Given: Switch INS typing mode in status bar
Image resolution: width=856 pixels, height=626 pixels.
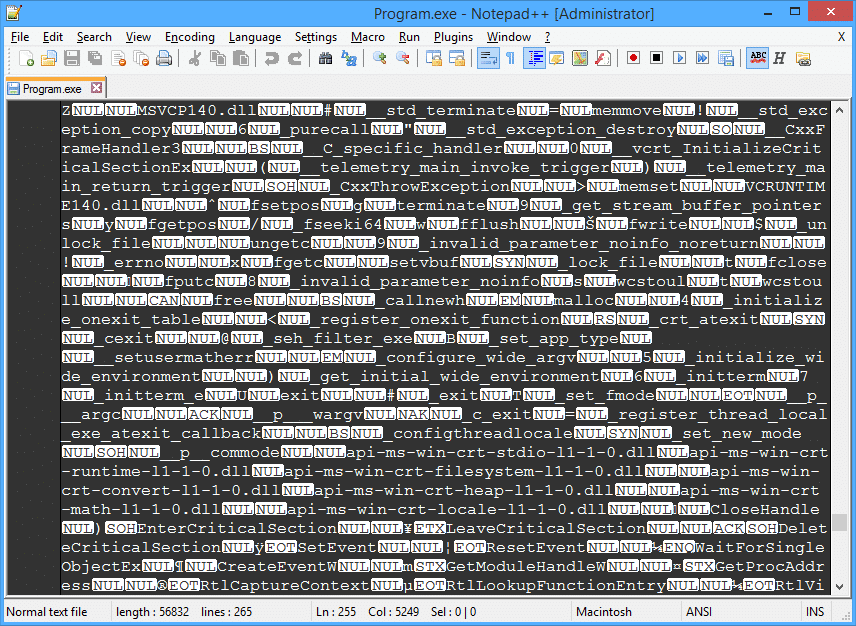Looking at the screenshot, I should pos(815,612).
